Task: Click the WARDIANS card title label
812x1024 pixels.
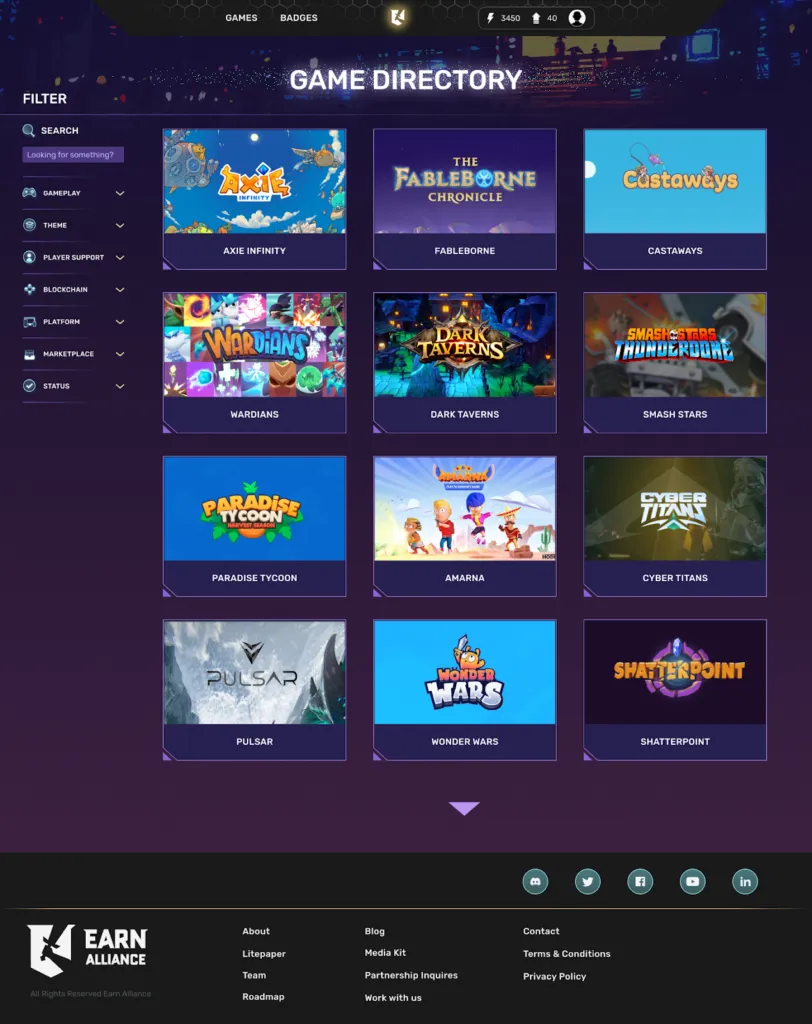Action: pyautogui.click(x=254, y=414)
